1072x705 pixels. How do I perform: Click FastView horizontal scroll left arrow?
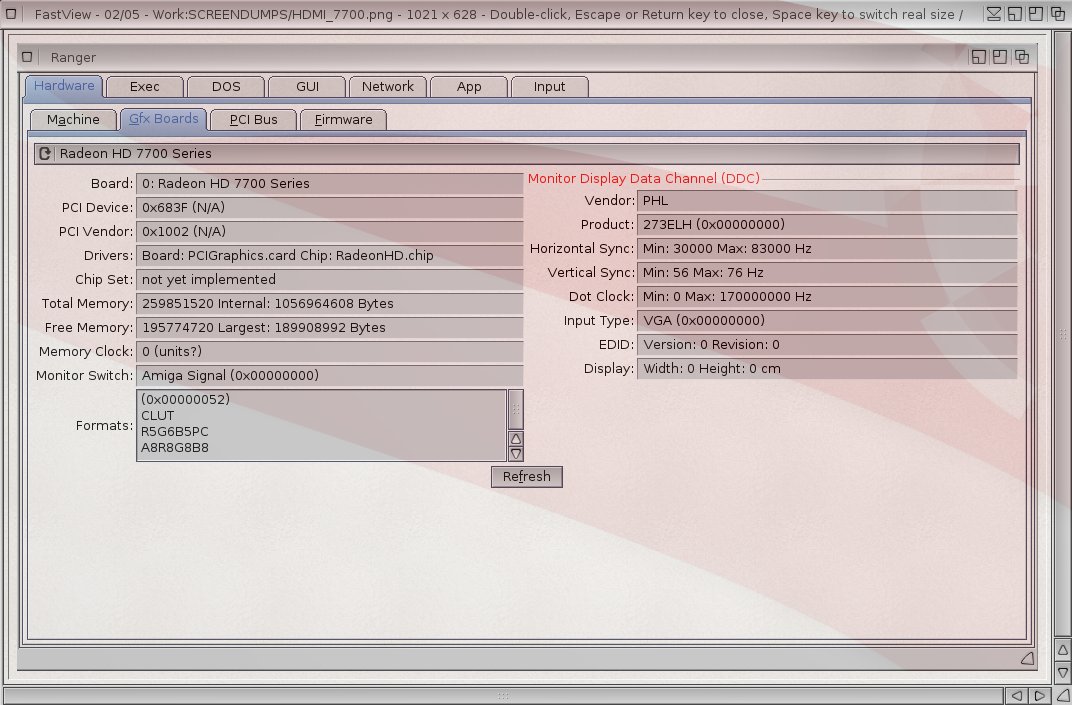click(x=1017, y=696)
